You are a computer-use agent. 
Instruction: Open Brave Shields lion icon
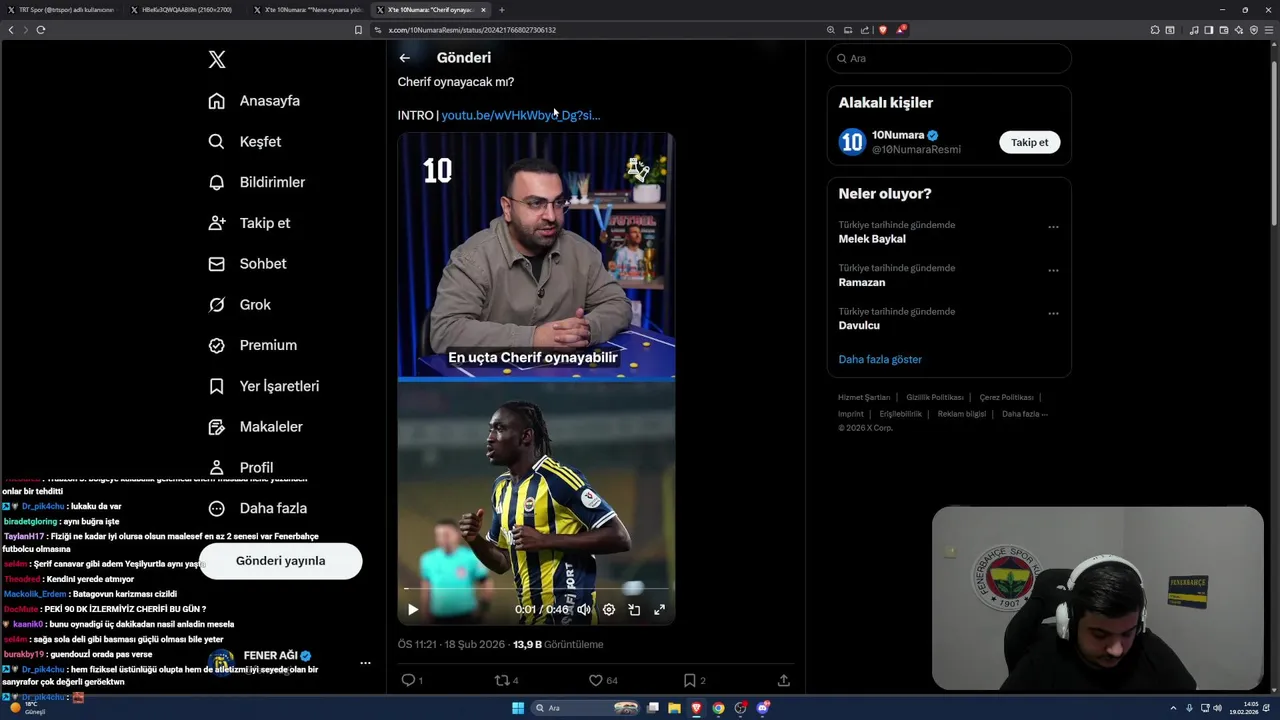882,30
